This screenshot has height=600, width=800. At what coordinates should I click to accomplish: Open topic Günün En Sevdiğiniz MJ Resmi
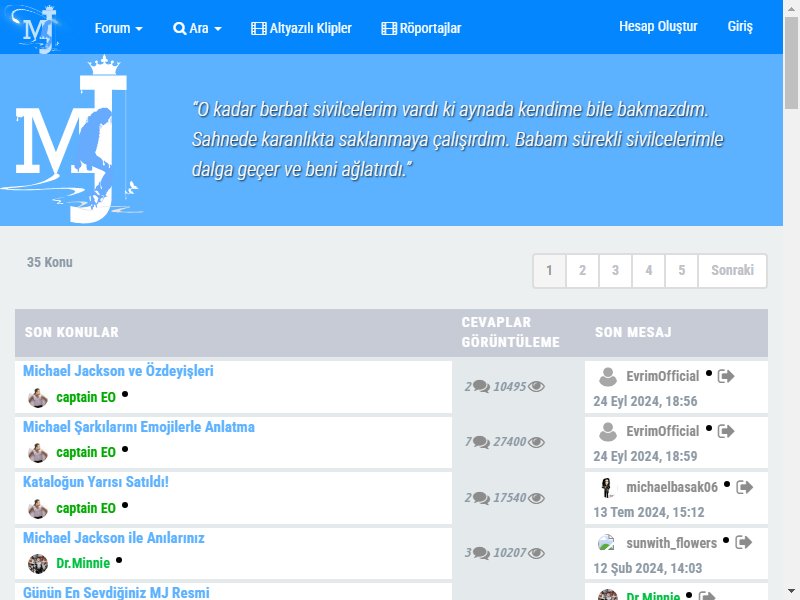click(x=116, y=593)
